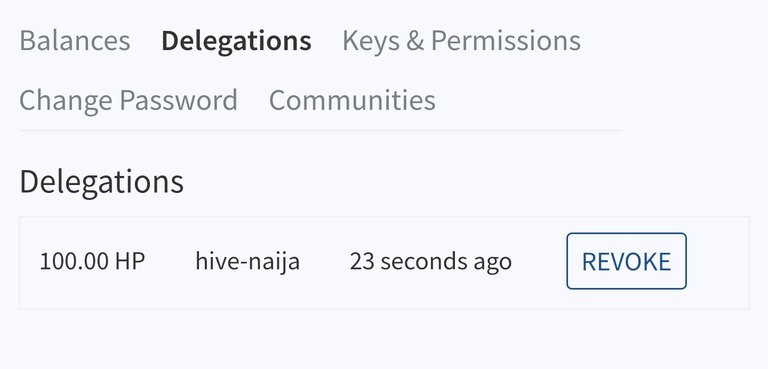View wallet Balances section
The height and width of the screenshot is (369, 768).
(75, 41)
